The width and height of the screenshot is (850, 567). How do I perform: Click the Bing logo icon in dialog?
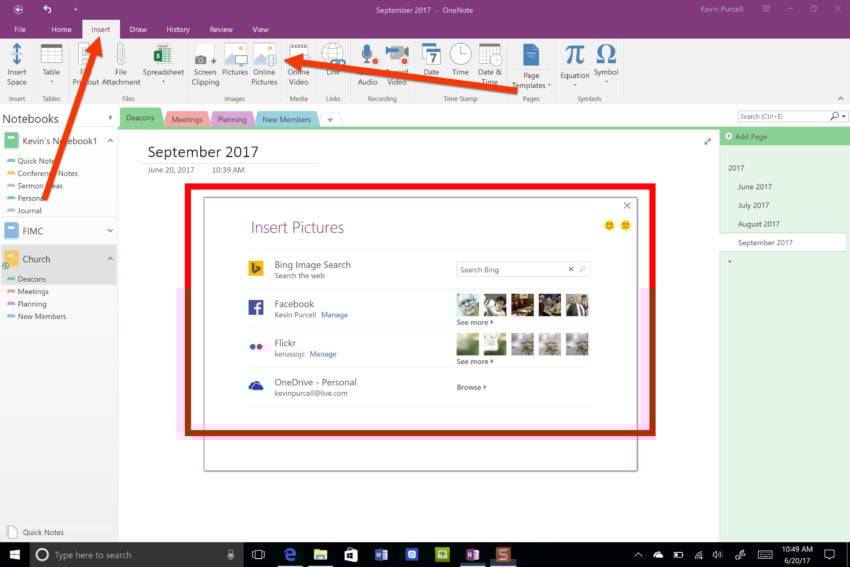[256, 268]
